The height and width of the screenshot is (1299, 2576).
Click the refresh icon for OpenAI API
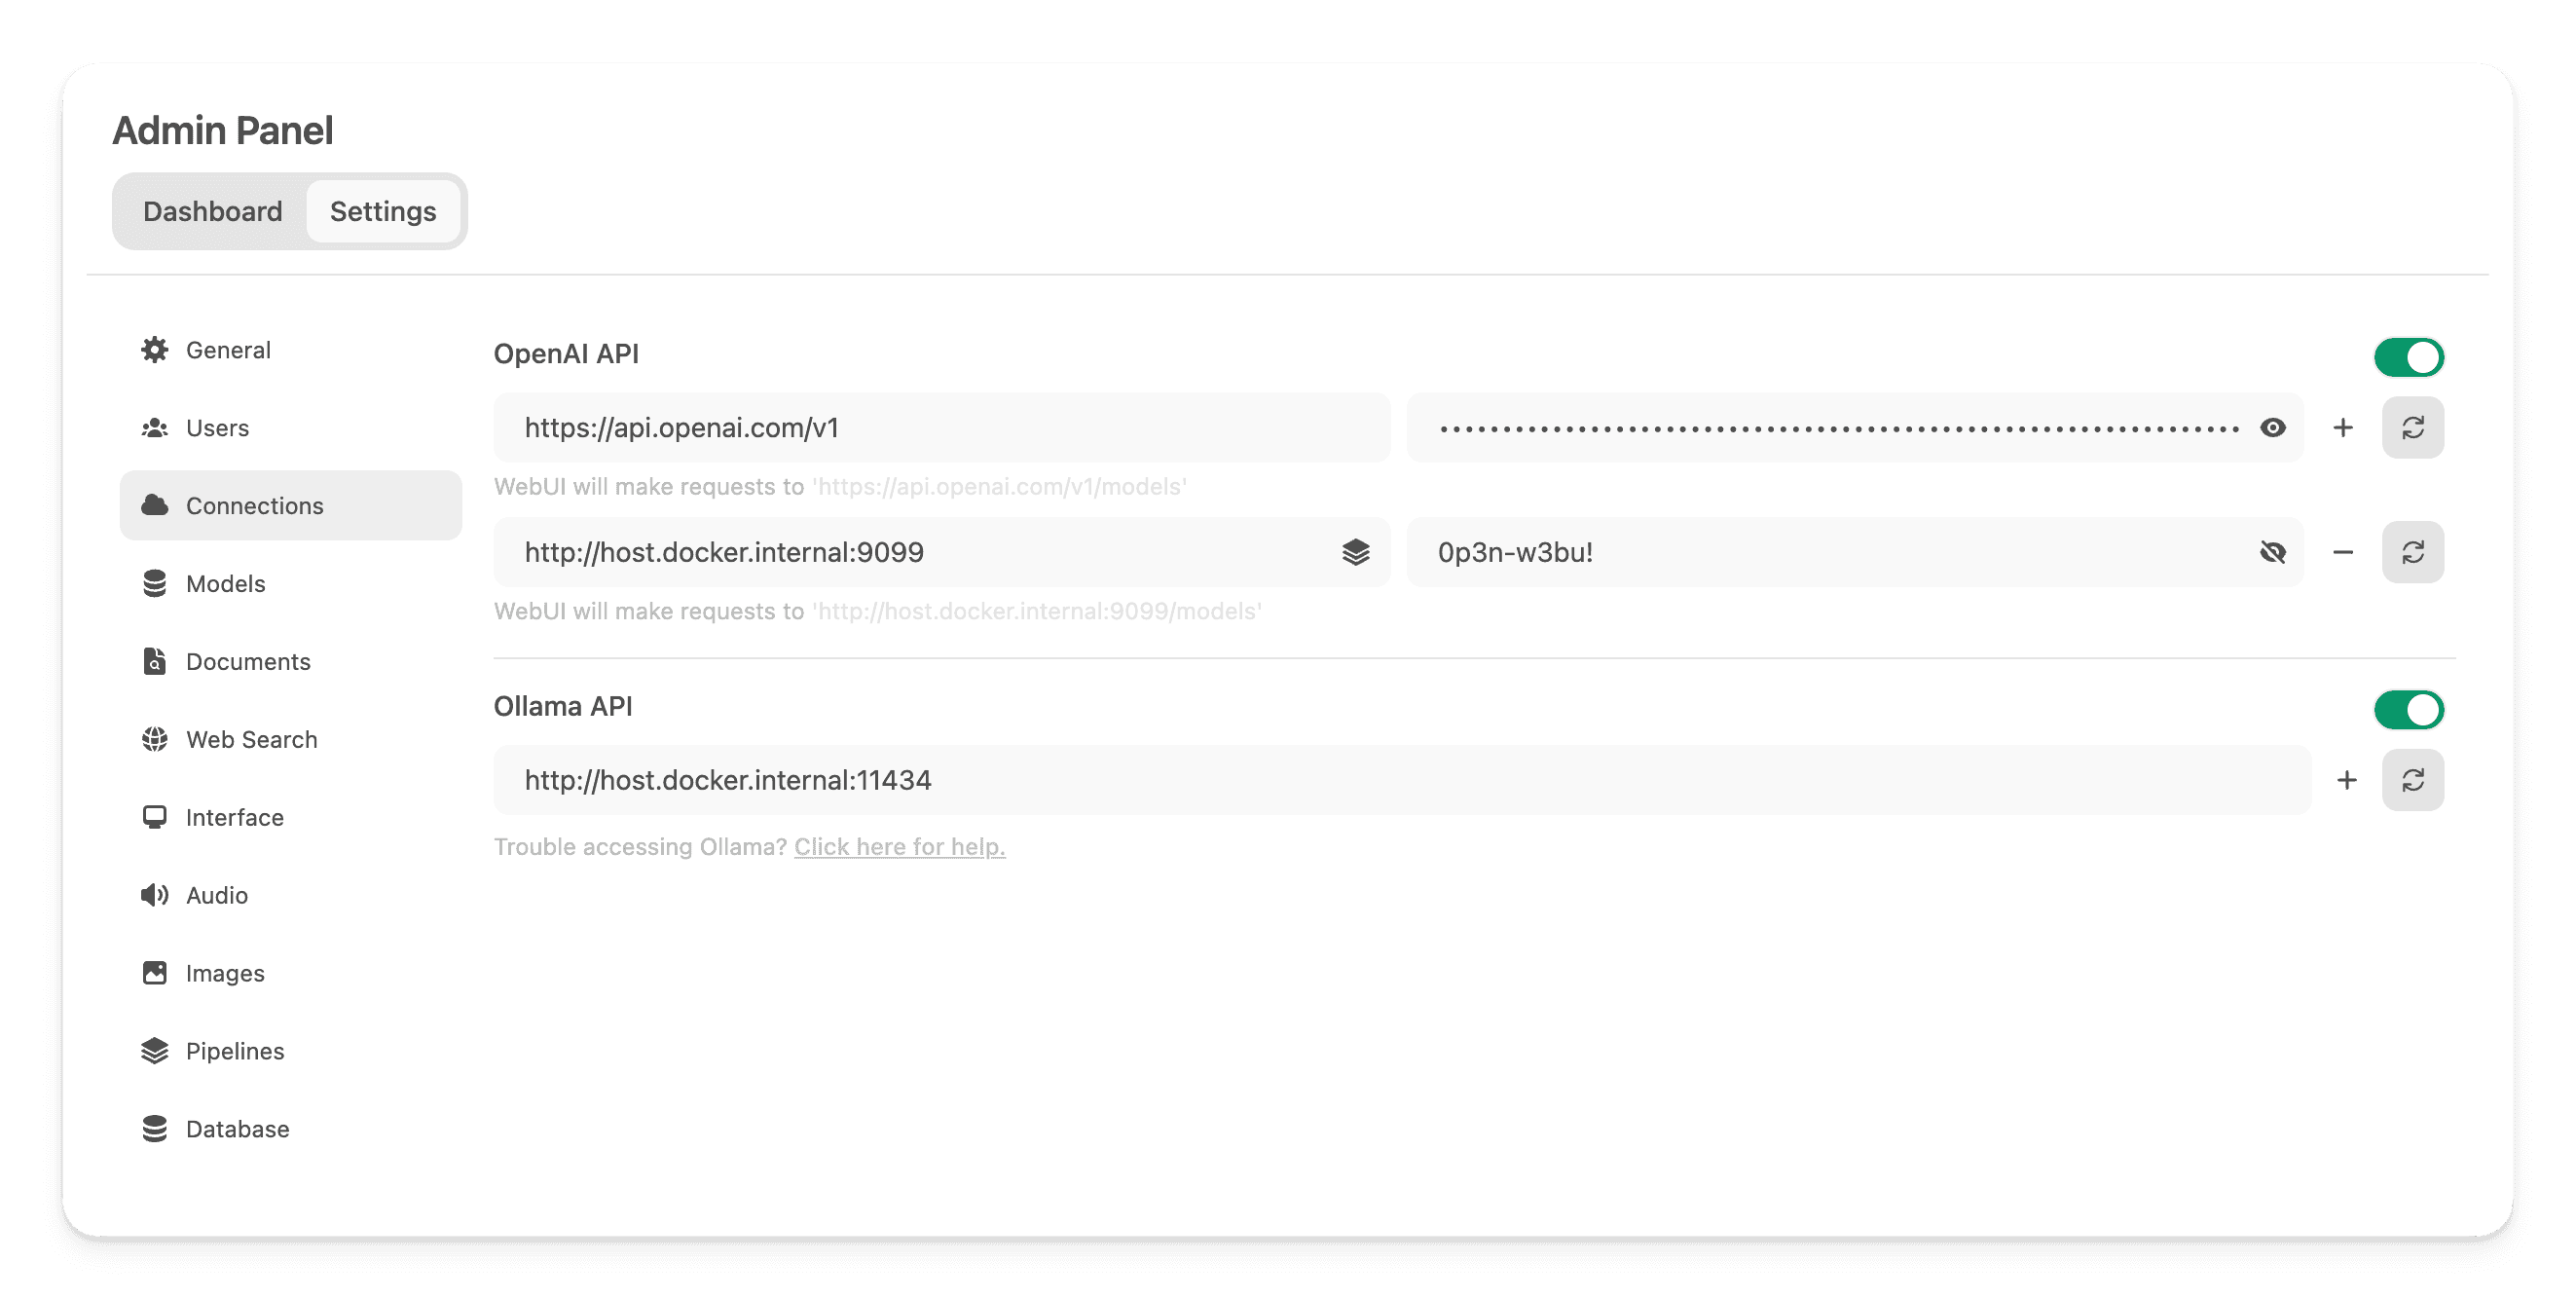pos(2415,427)
